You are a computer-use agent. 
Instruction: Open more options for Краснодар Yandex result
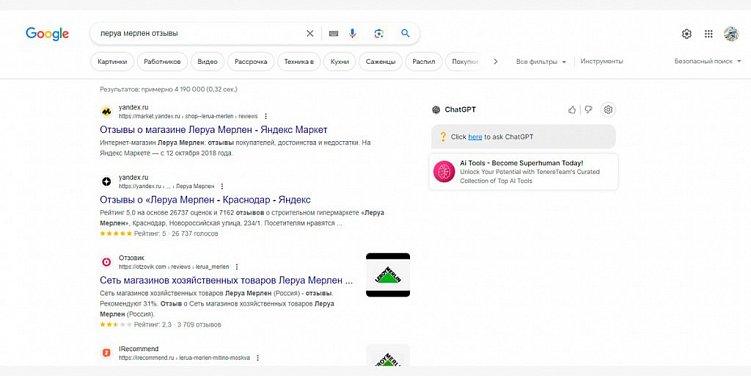[x=221, y=186]
